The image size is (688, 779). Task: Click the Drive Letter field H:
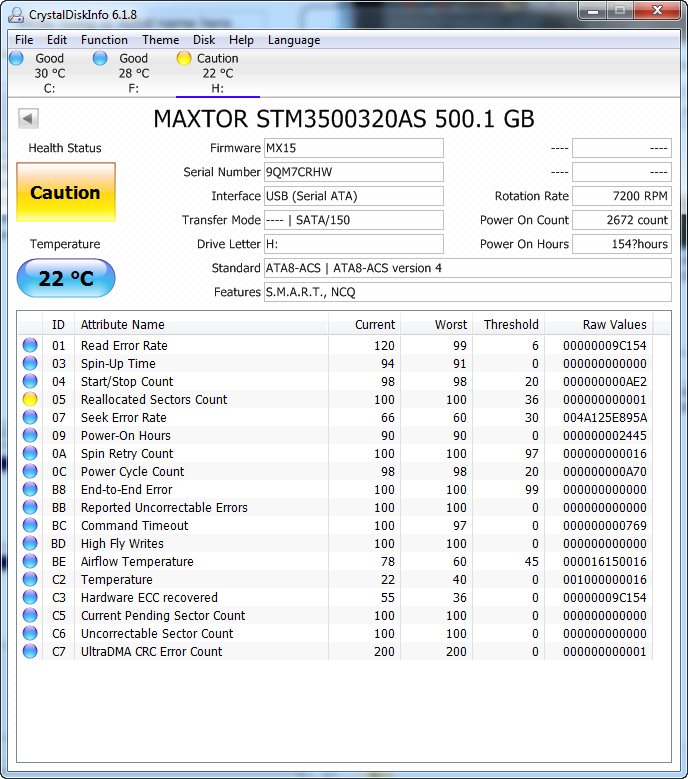tap(354, 244)
